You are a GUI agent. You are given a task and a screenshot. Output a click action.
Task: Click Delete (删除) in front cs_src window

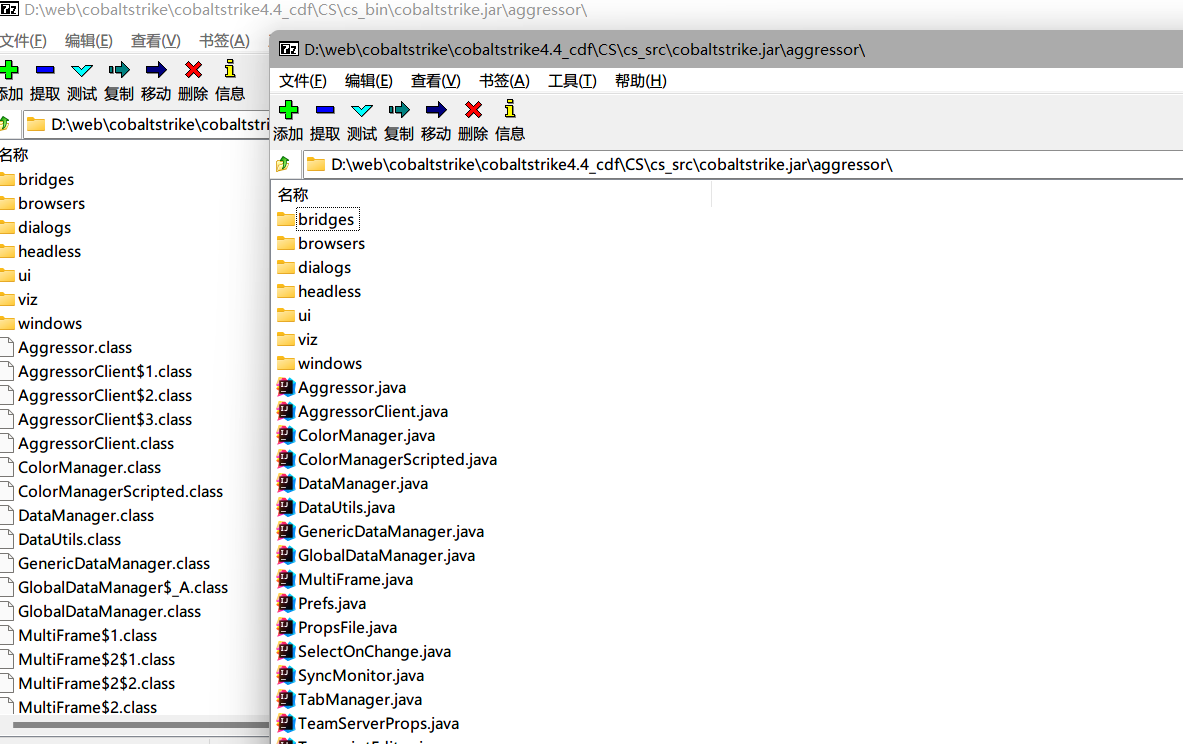click(473, 121)
